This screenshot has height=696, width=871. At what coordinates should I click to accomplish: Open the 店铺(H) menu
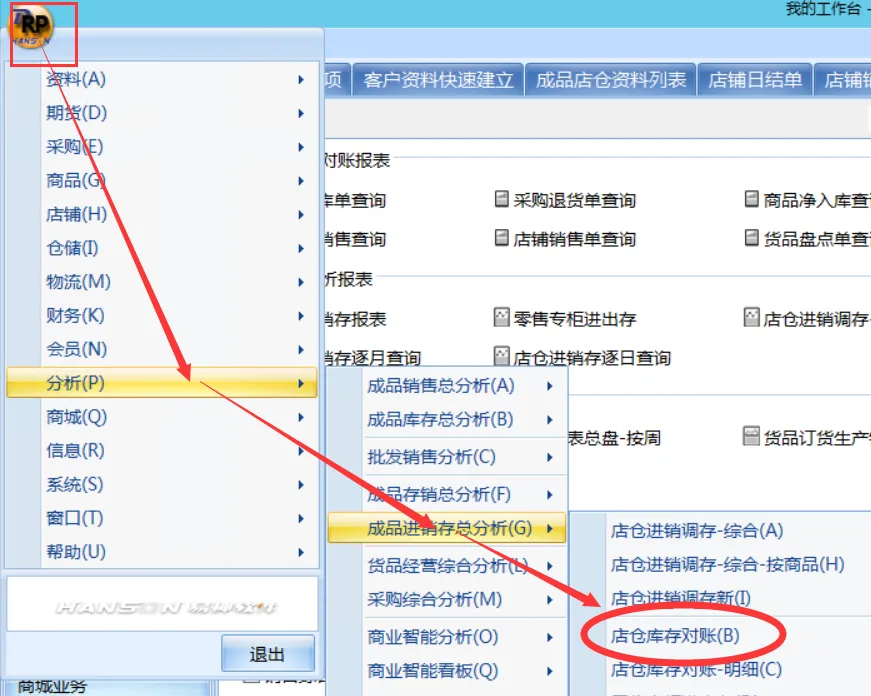coord(77,214)
